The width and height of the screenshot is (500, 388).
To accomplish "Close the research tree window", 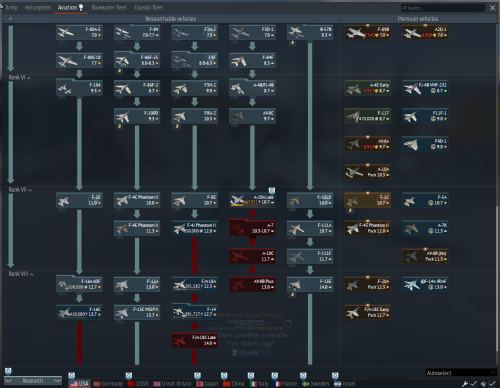I will point(492,8).
